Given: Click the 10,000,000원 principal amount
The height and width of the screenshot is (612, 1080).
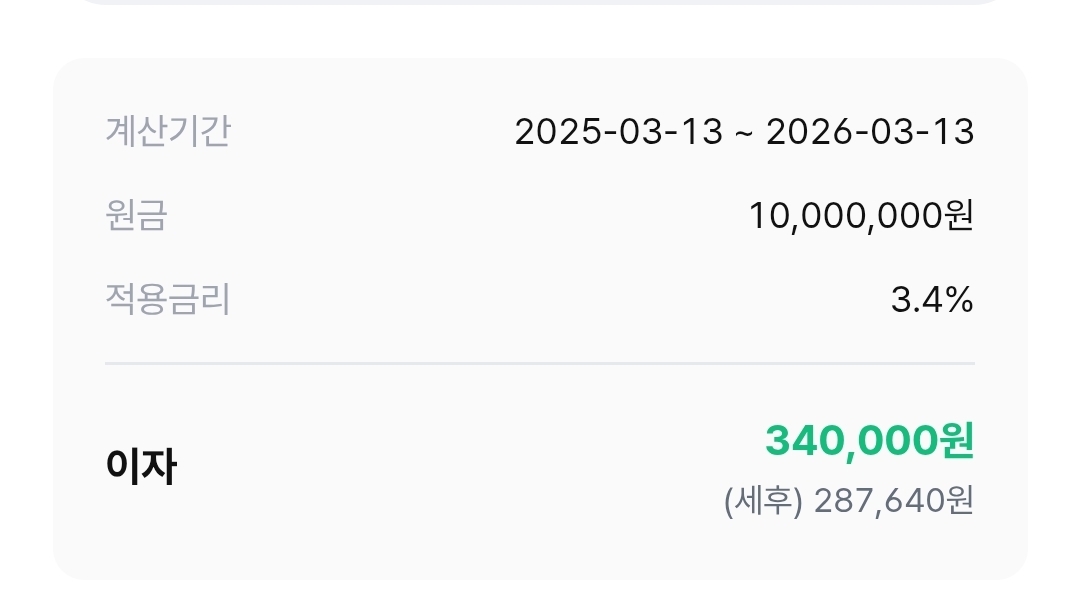Looking at the screenshot, I should tap(861, 216).
